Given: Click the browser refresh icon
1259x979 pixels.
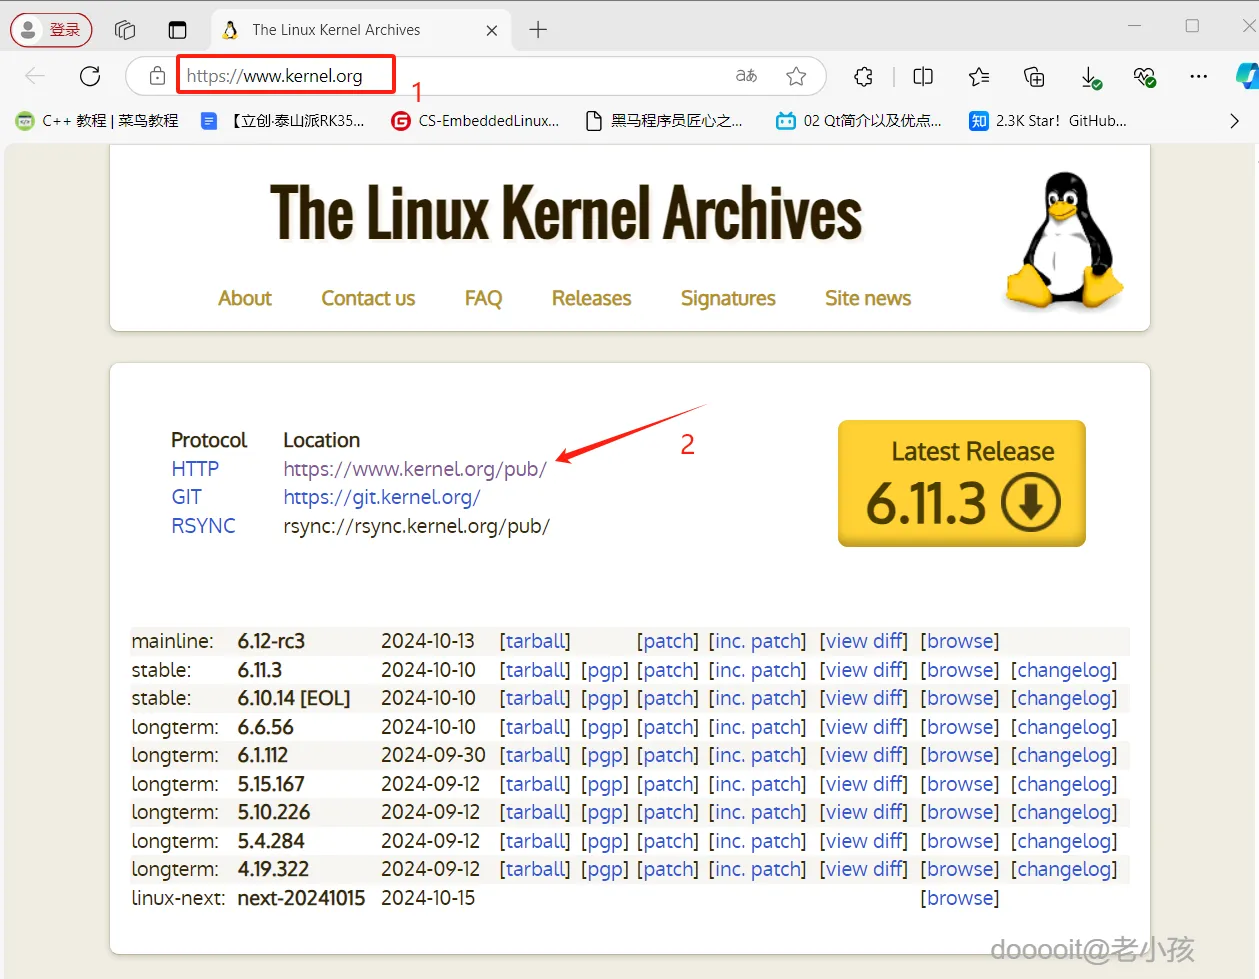Looking at the screenshot, I should click(x=90, y=76).
